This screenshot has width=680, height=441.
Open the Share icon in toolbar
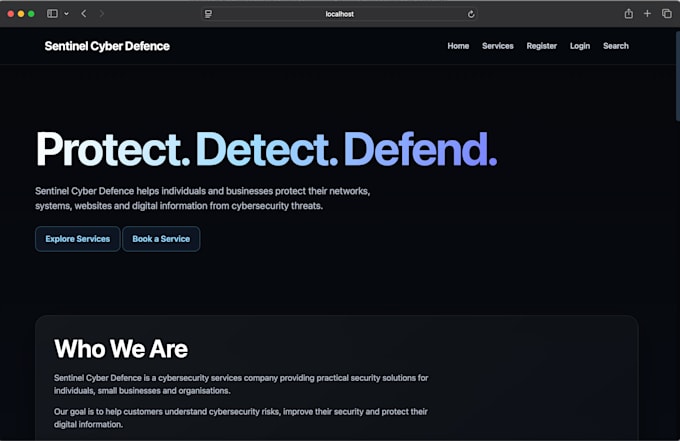628,14
